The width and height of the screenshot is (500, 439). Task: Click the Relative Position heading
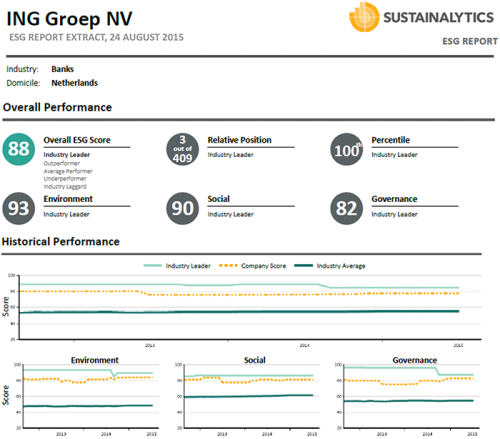[x=240, y=140]
